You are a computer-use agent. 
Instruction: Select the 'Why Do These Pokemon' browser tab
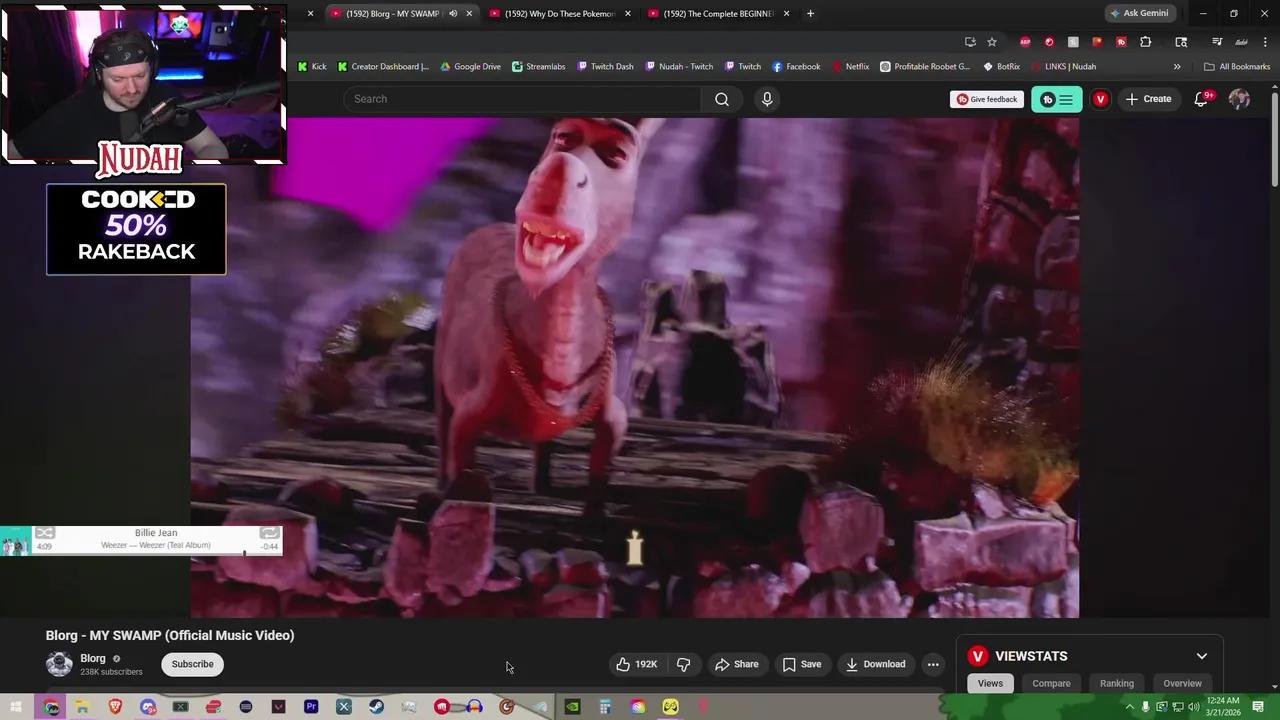click(x=560, y=13)
